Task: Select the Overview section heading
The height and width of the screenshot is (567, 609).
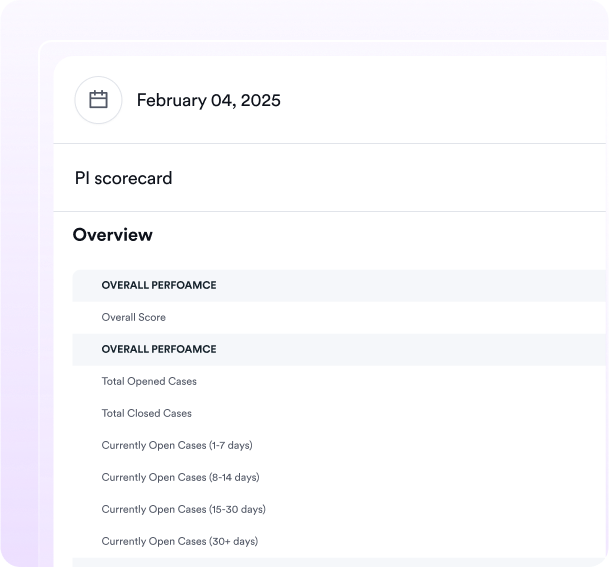Action: tap(112, 235)
